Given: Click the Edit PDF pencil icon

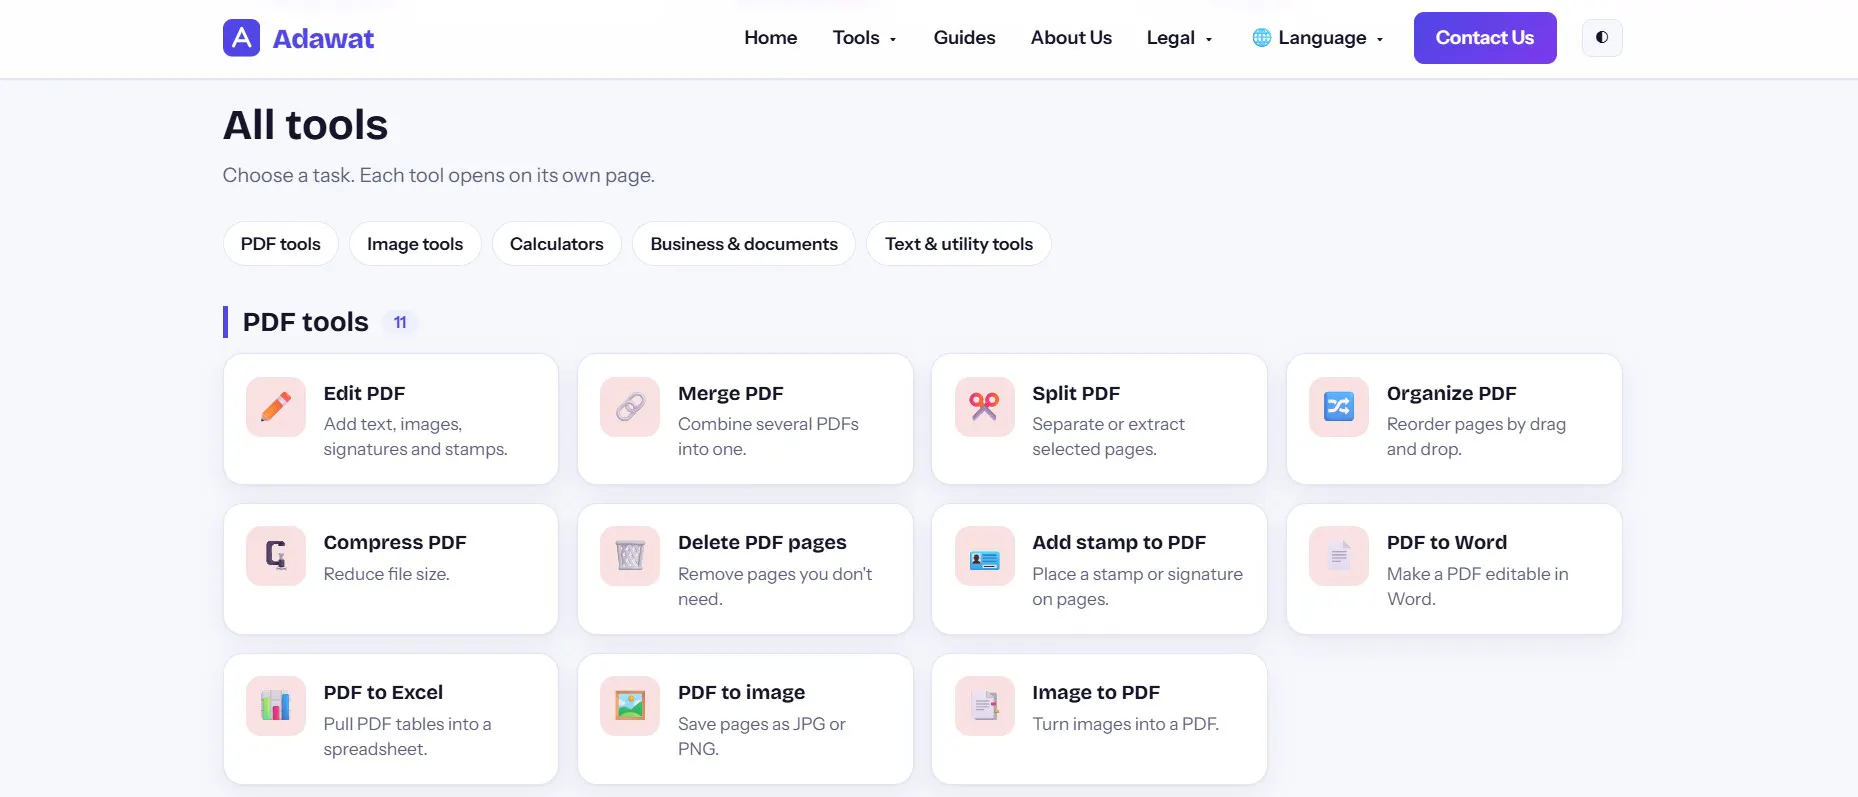Looking at the screenshot, I should click(x=276, y=407).
